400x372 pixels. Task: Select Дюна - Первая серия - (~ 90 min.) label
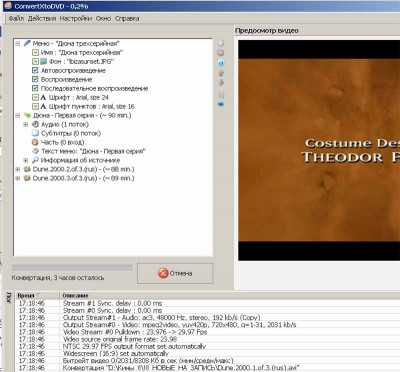tap(82, 115)
